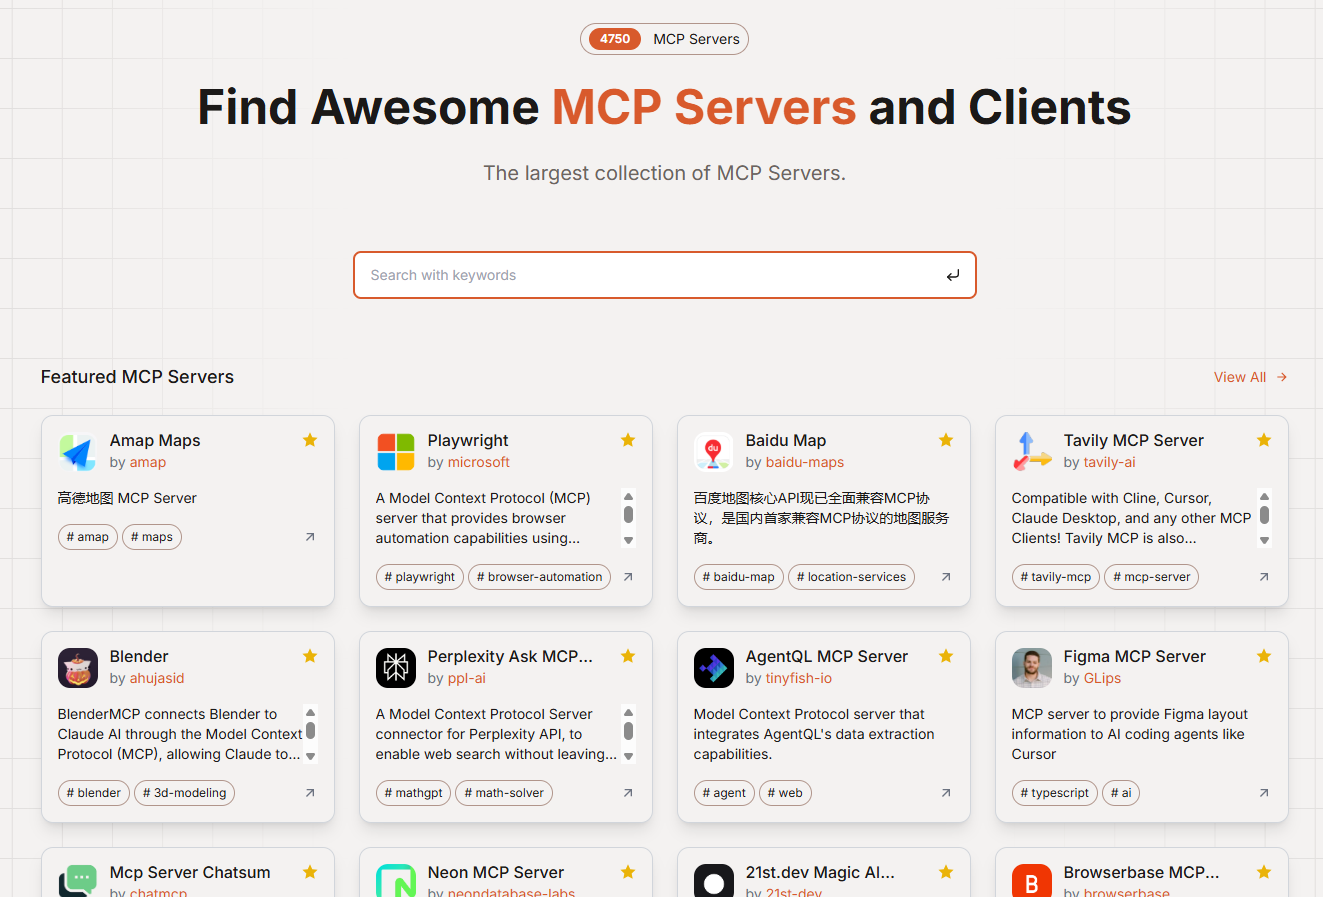Select the # browser-automation tag
Screen dimensions: 1323x897
[x=539, y=577]
